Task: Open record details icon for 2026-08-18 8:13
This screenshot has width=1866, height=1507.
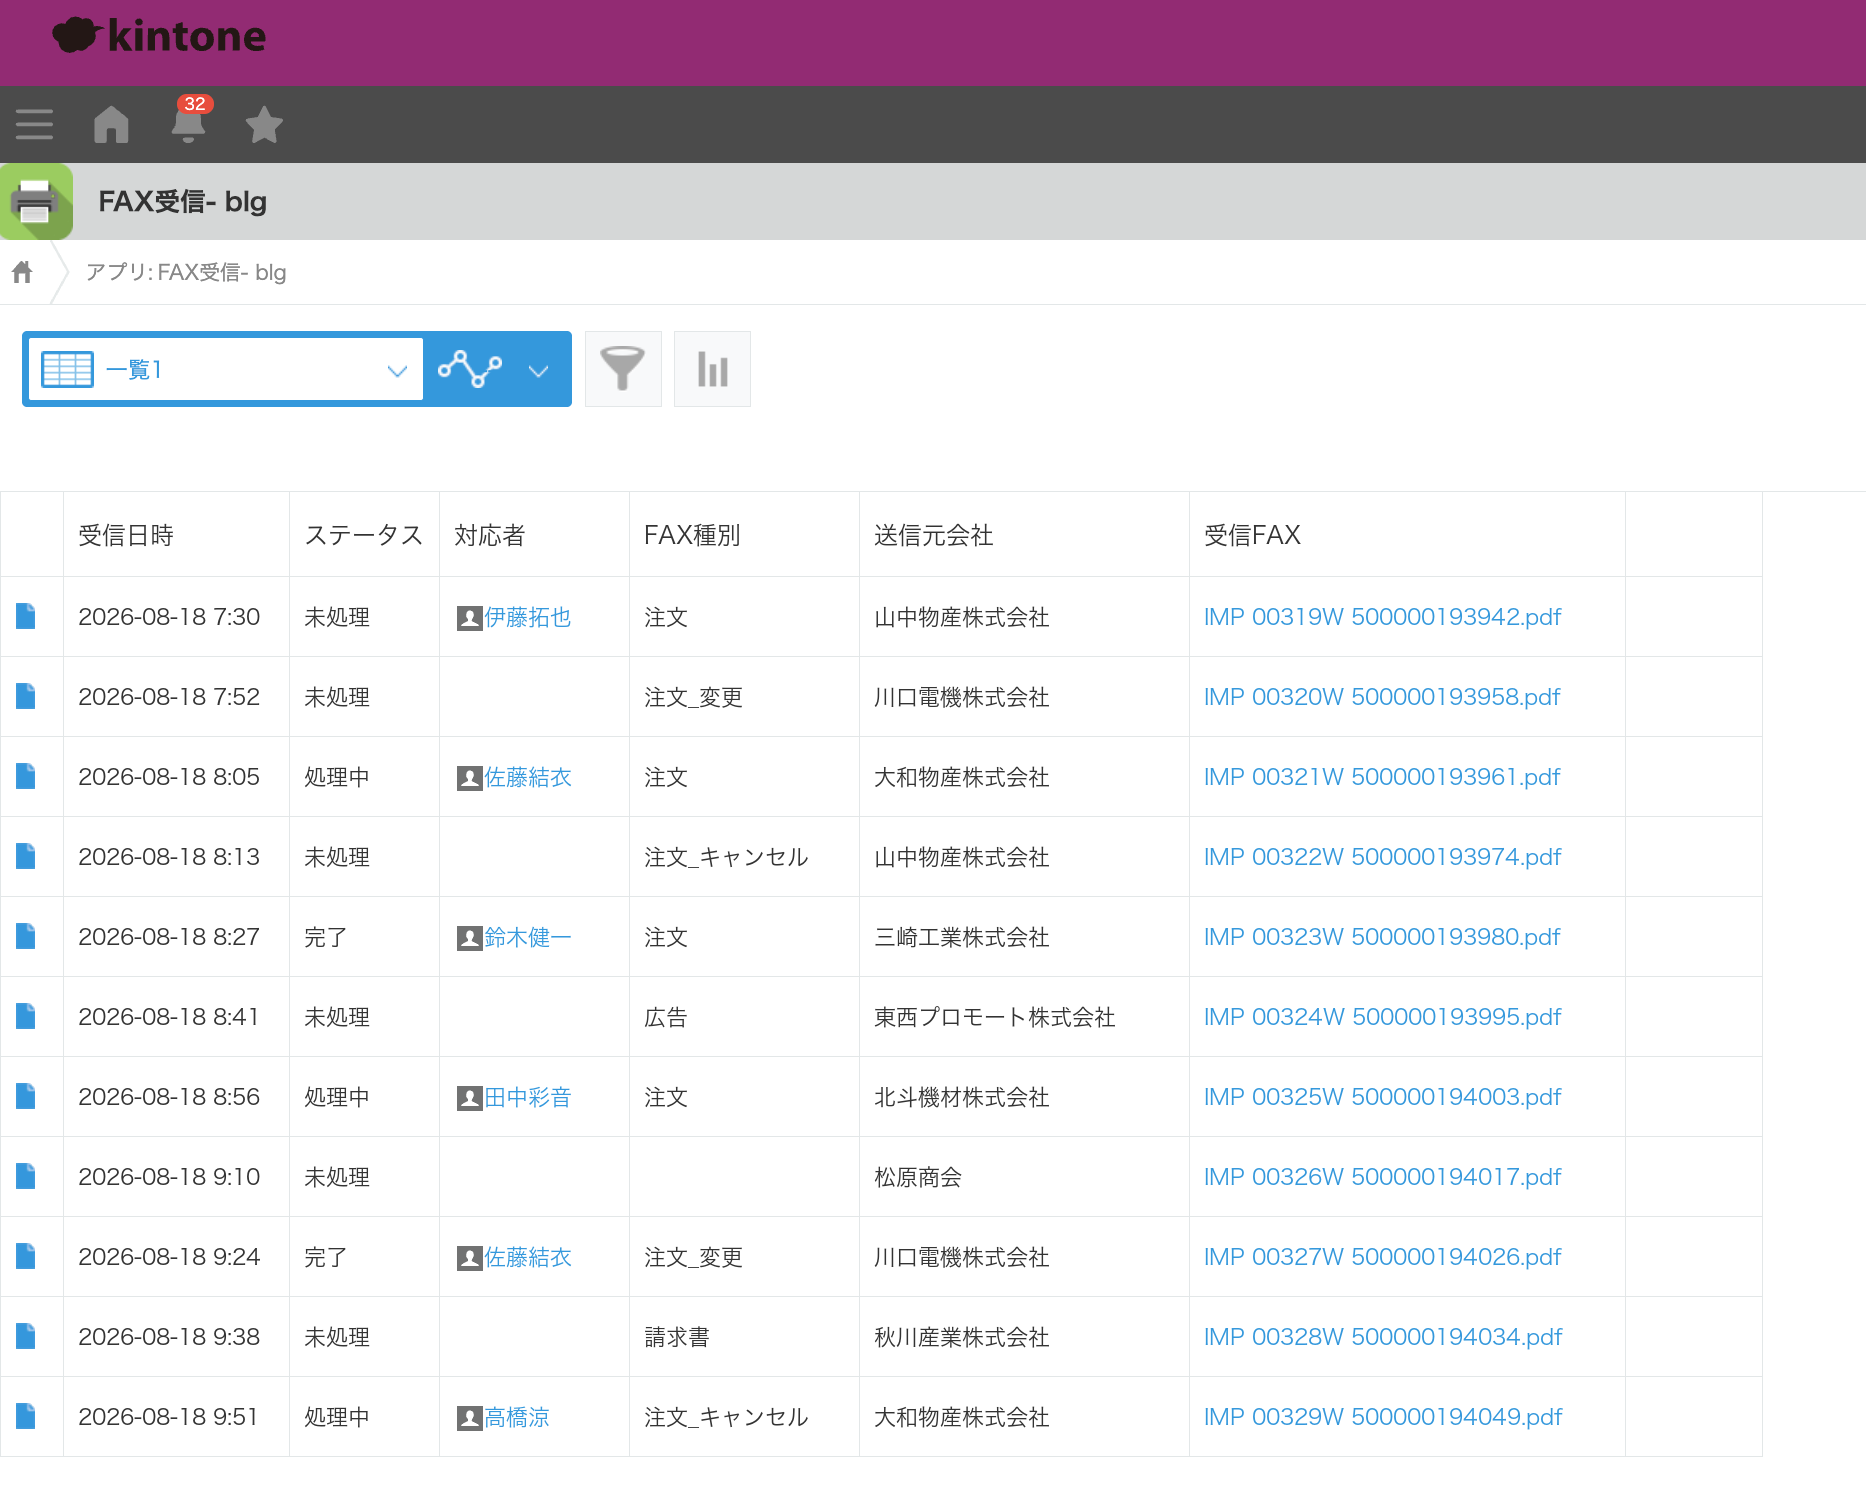Action: (x=26, y=856)
